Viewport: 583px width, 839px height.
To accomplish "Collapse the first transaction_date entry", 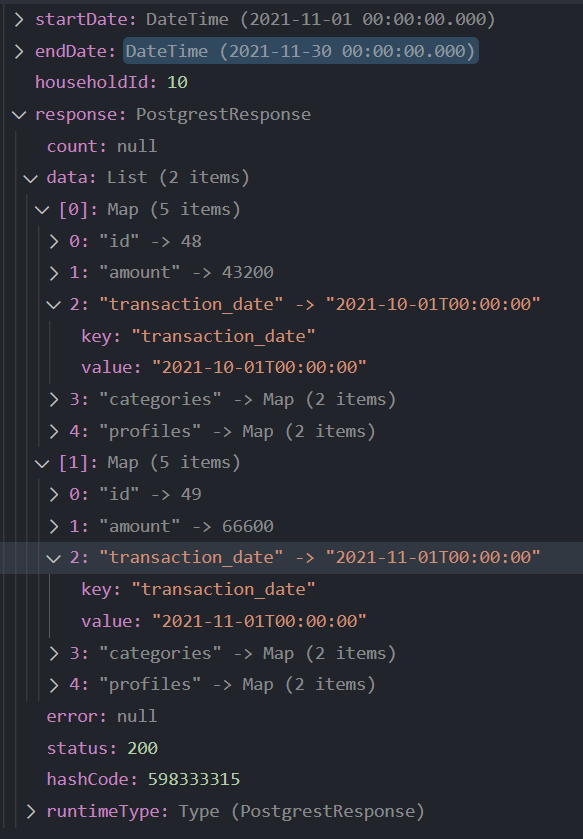I will [x=56, y=304].
